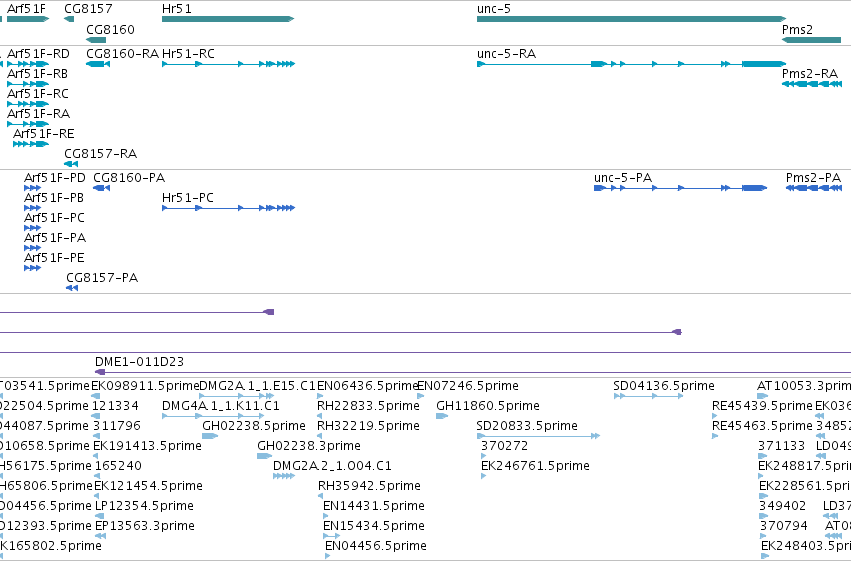
Task: Open EST SD20833.5prime
Action: pyautogui.click(x=526, y=426)
